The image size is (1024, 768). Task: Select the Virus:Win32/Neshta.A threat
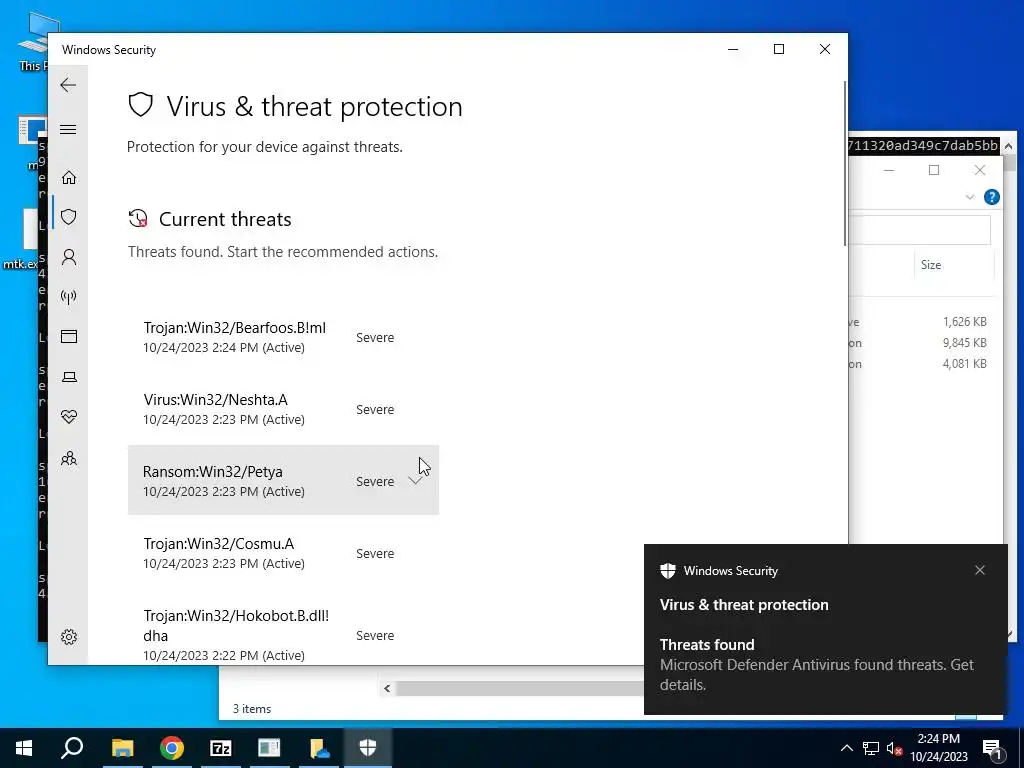pyautogui.click(x=283, y=409)
